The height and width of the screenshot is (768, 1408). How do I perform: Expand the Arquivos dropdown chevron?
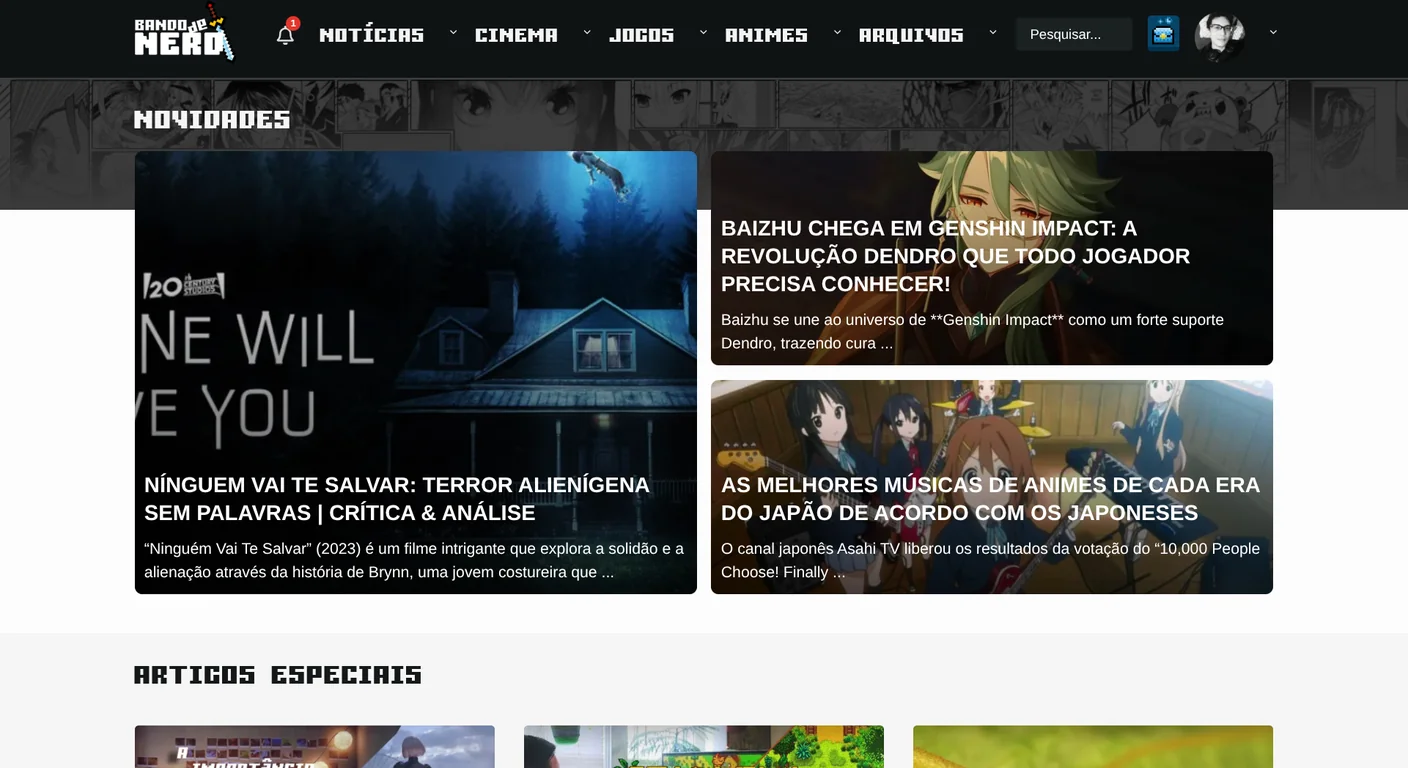tap(993, 32)
